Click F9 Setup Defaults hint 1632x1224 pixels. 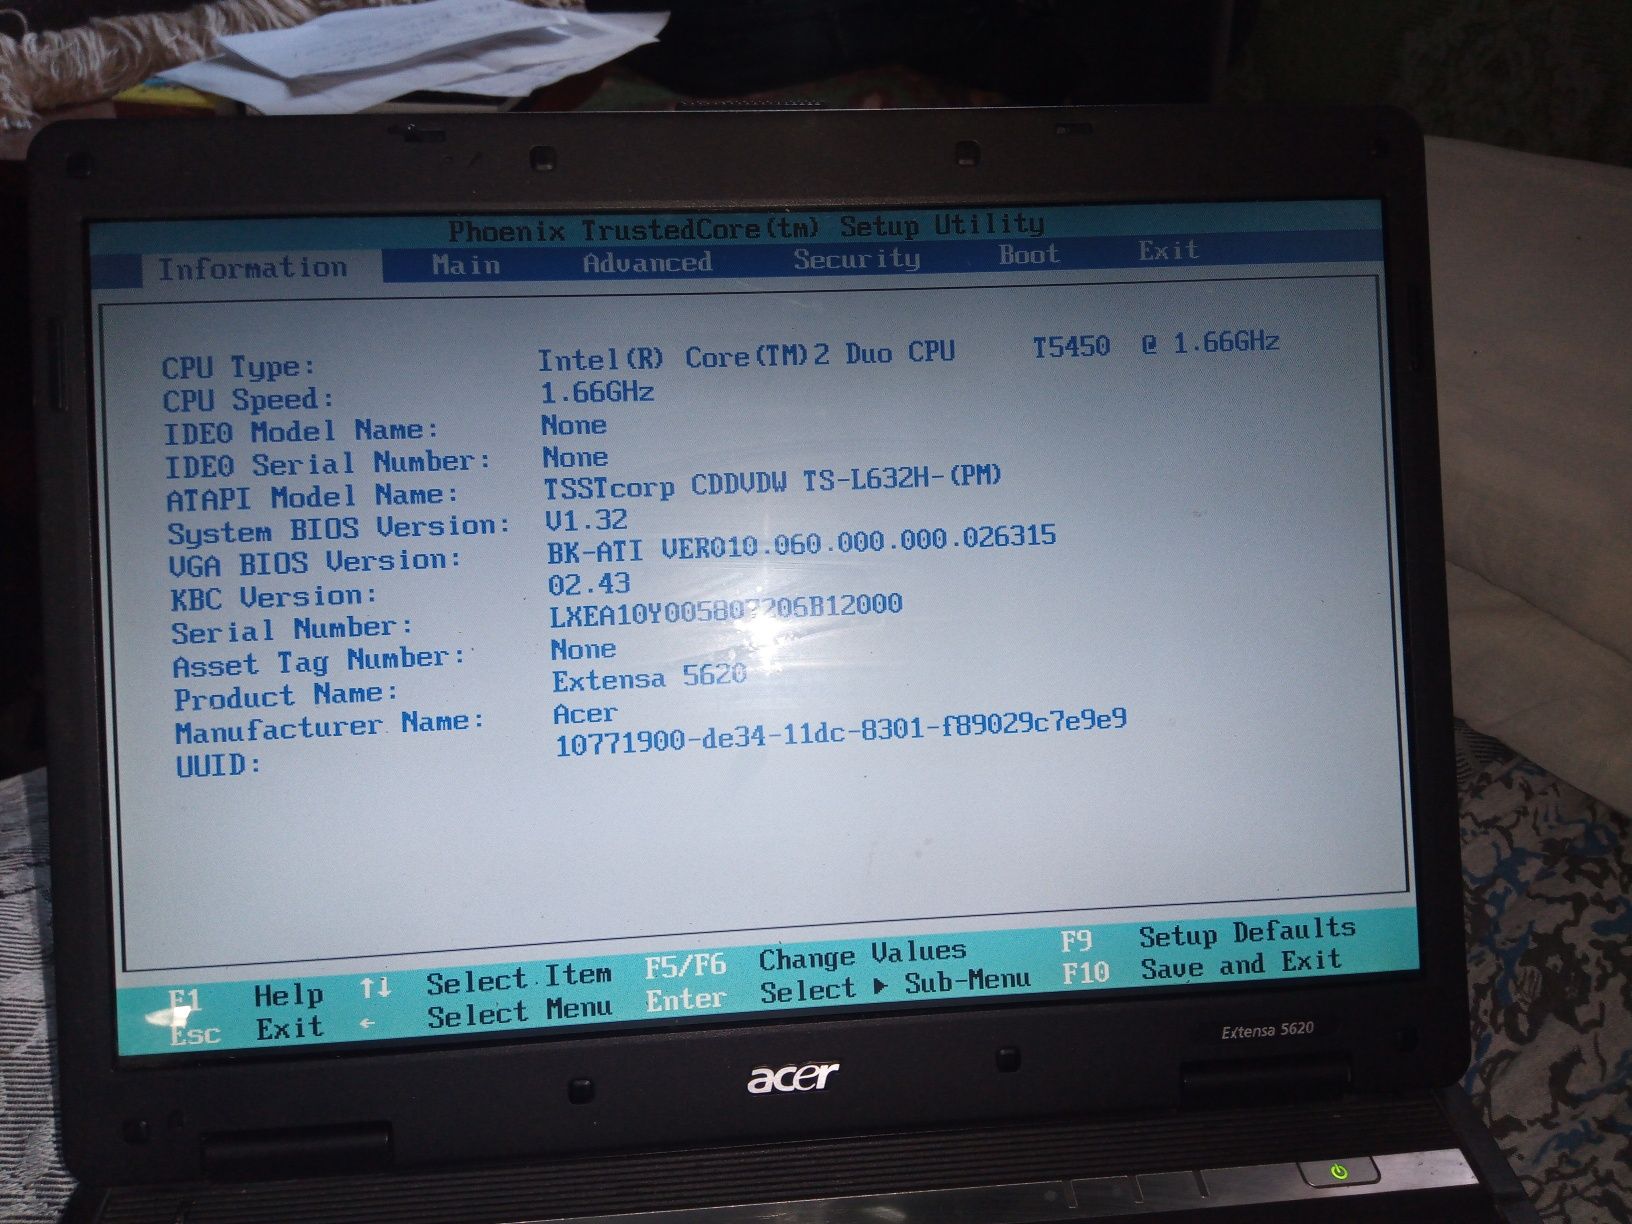click(1208, 935)
